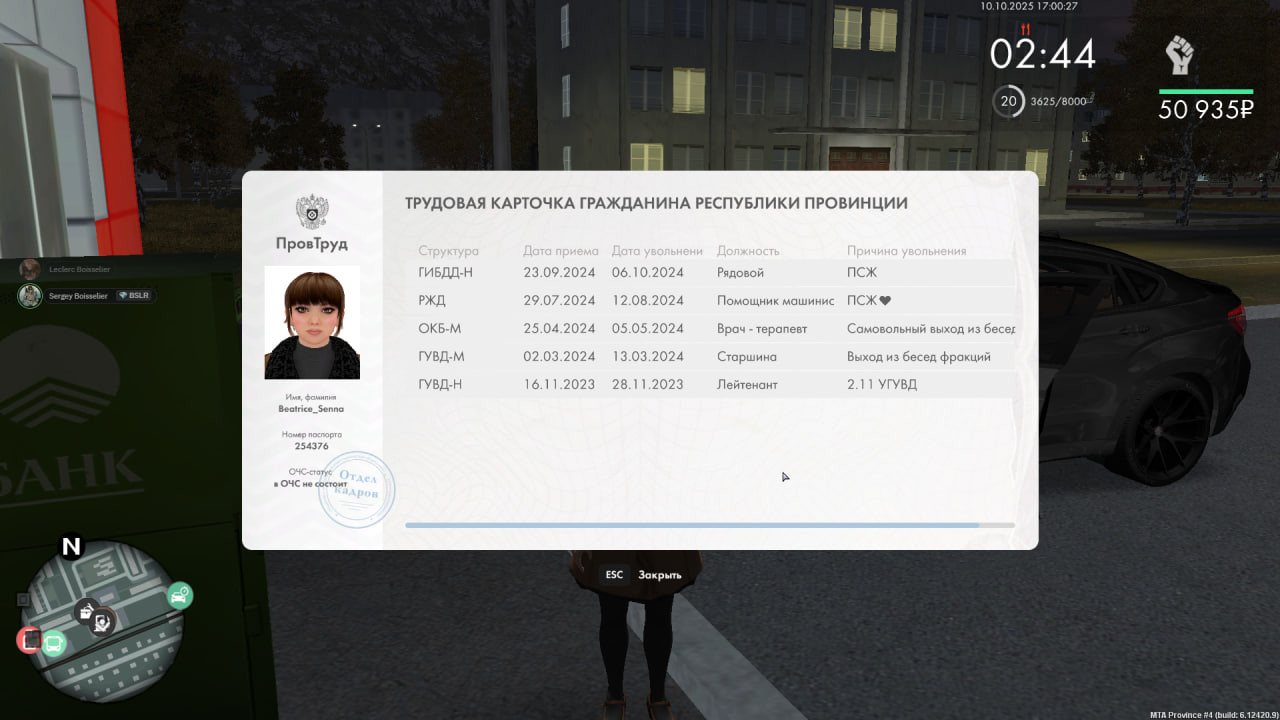1280x720 pixels.
Task: Click the player portrait marker on minimap
Action: (x=102, y=623)
